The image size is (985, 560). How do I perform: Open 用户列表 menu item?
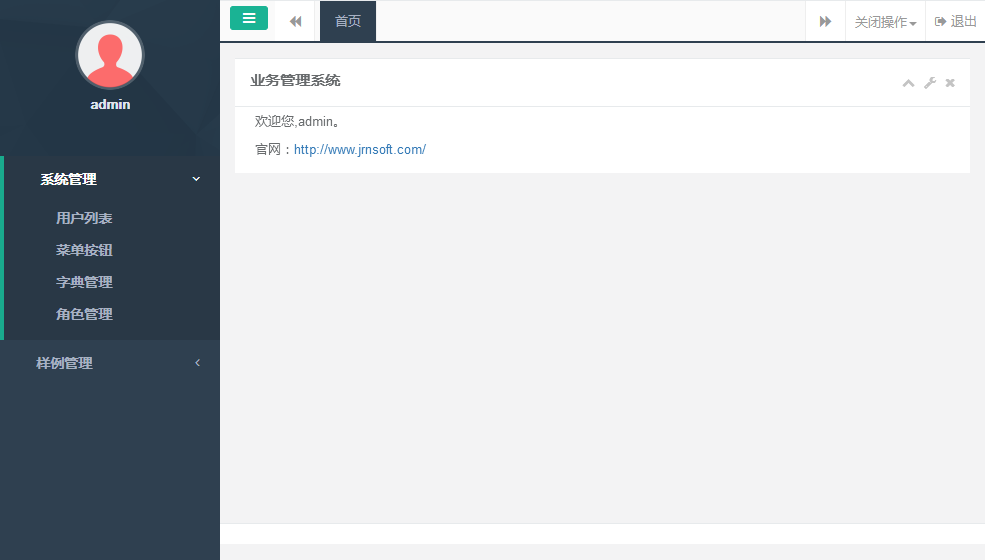[84, 218]
